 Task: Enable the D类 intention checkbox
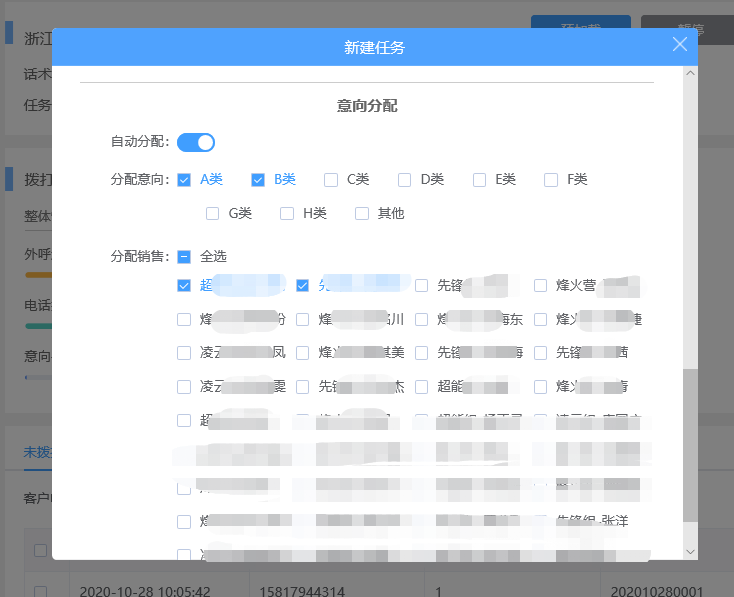[405, 180]
